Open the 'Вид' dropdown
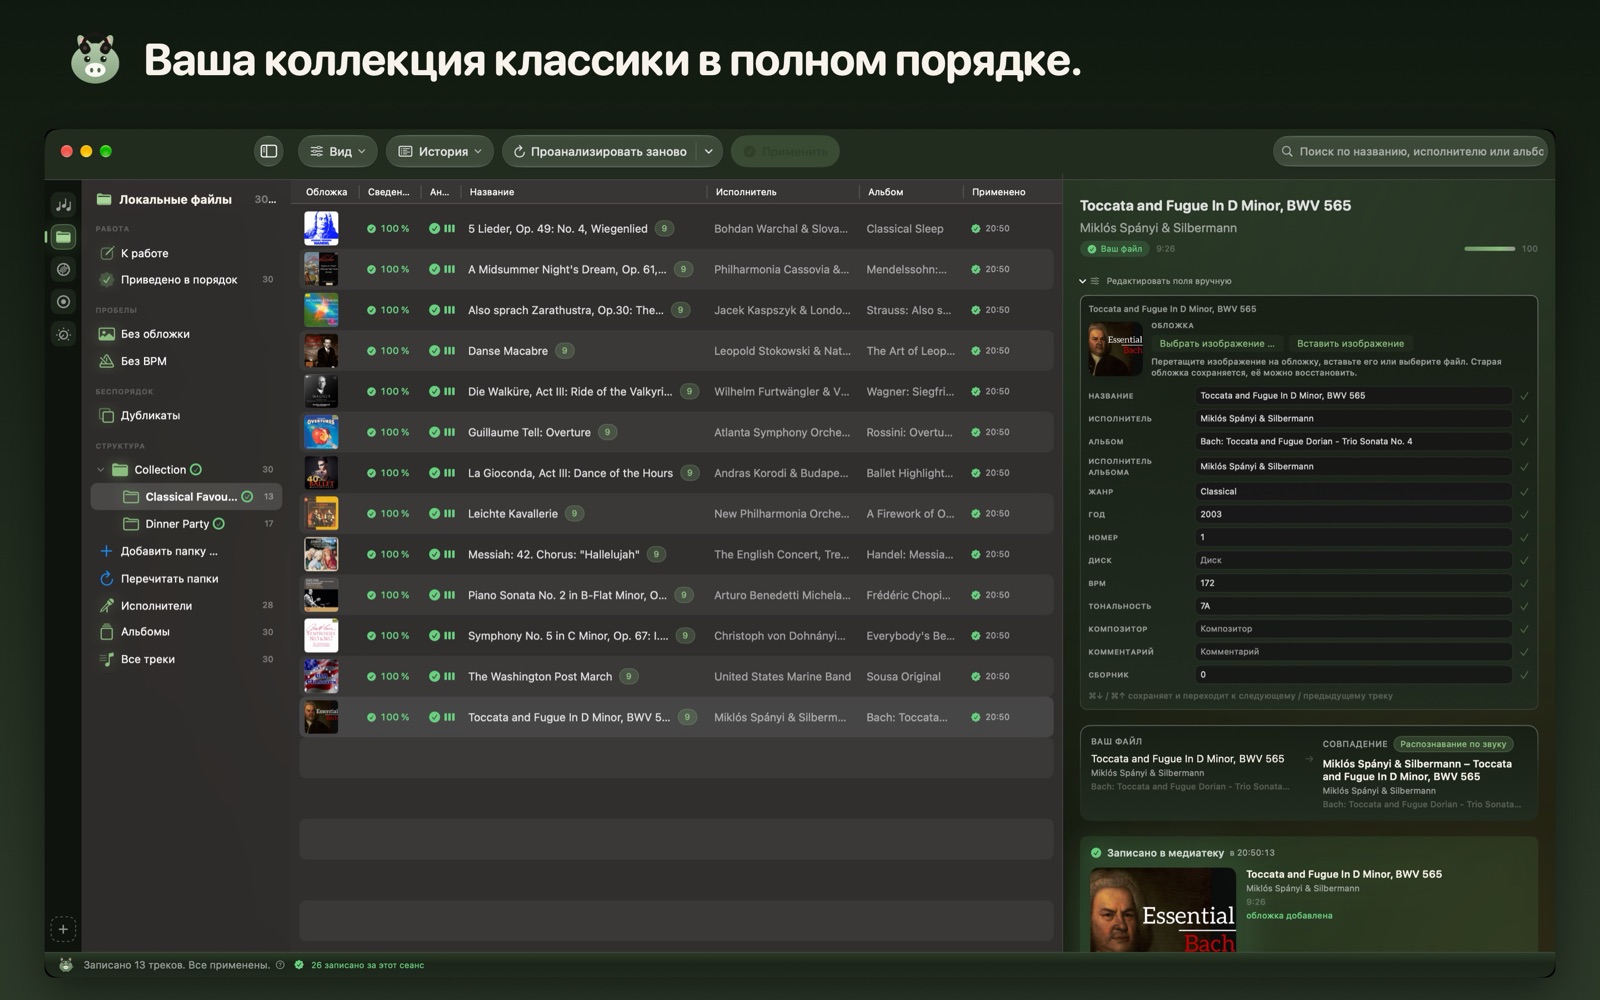The image size is (1600, 1000). [x=338, y=151]
